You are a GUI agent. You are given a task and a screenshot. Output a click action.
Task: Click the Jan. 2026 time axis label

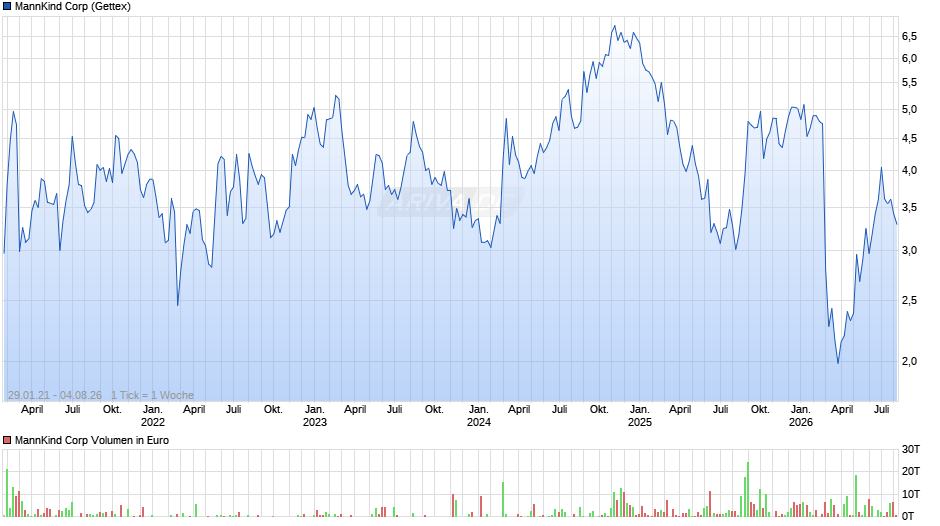click(x=801, y=416)
